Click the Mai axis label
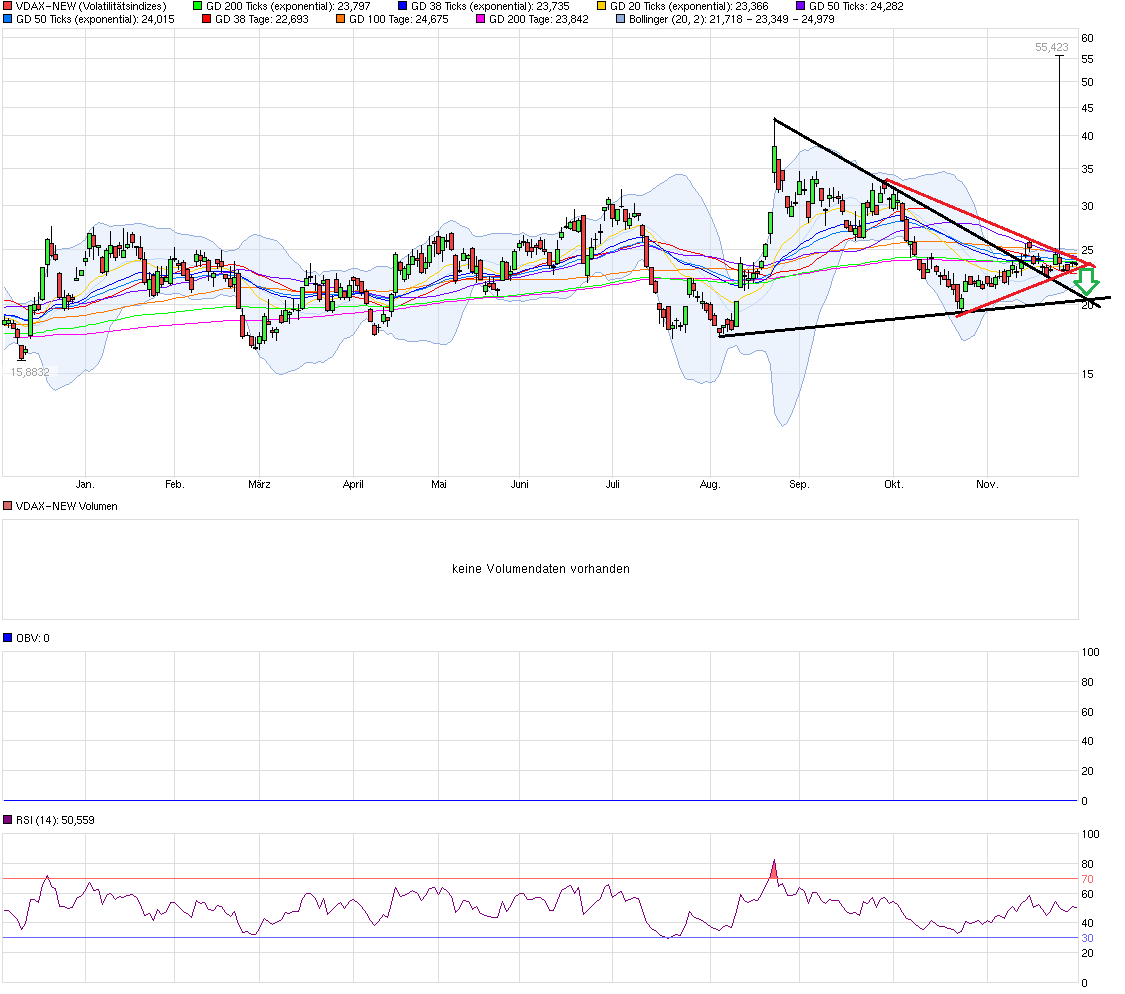This screenshot has height=994, width=1125. point(439,484)
